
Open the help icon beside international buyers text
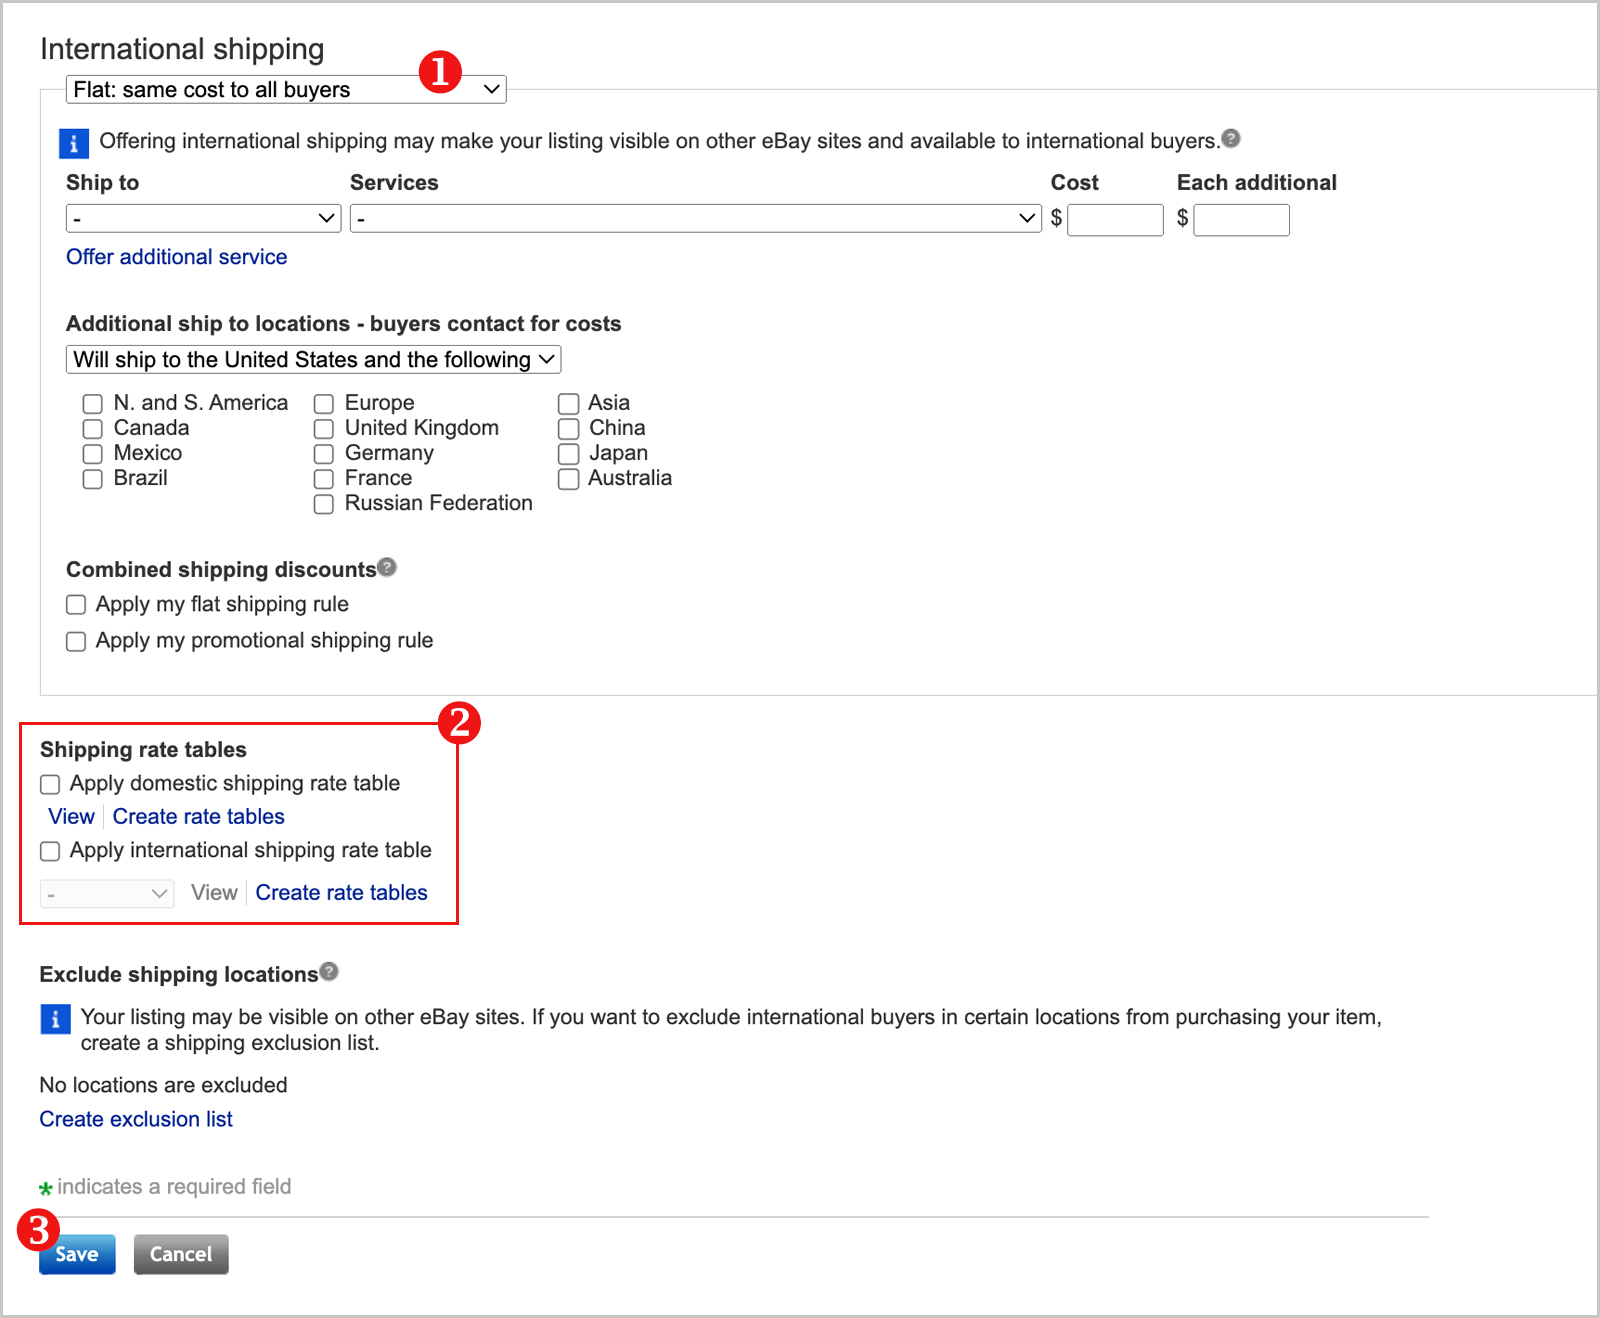[1232, 140]
